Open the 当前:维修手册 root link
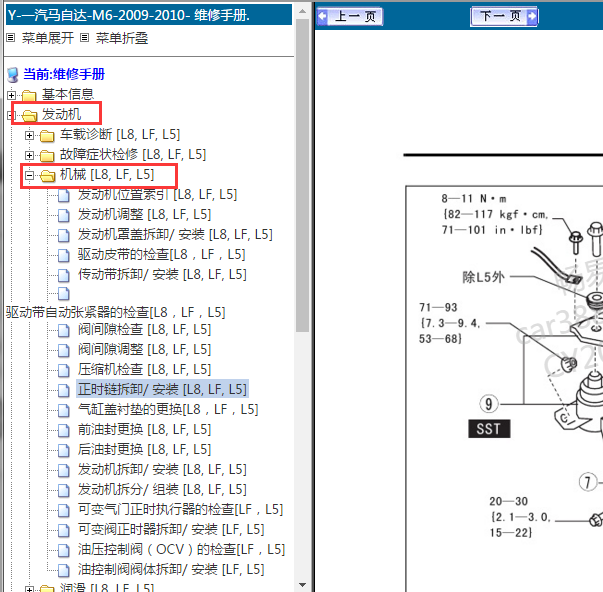 [x=64, y=74]
